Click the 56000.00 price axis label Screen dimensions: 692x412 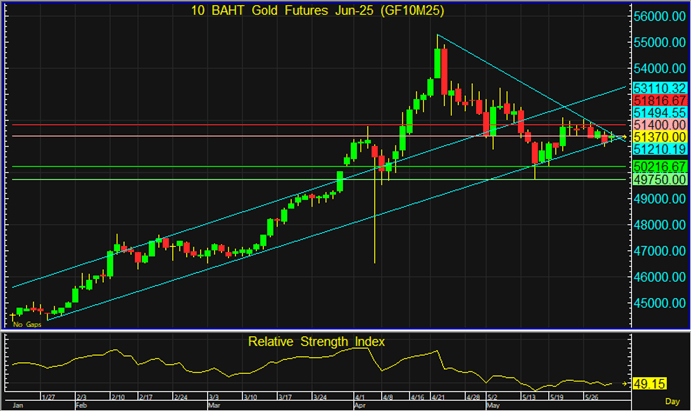point(660,17)
